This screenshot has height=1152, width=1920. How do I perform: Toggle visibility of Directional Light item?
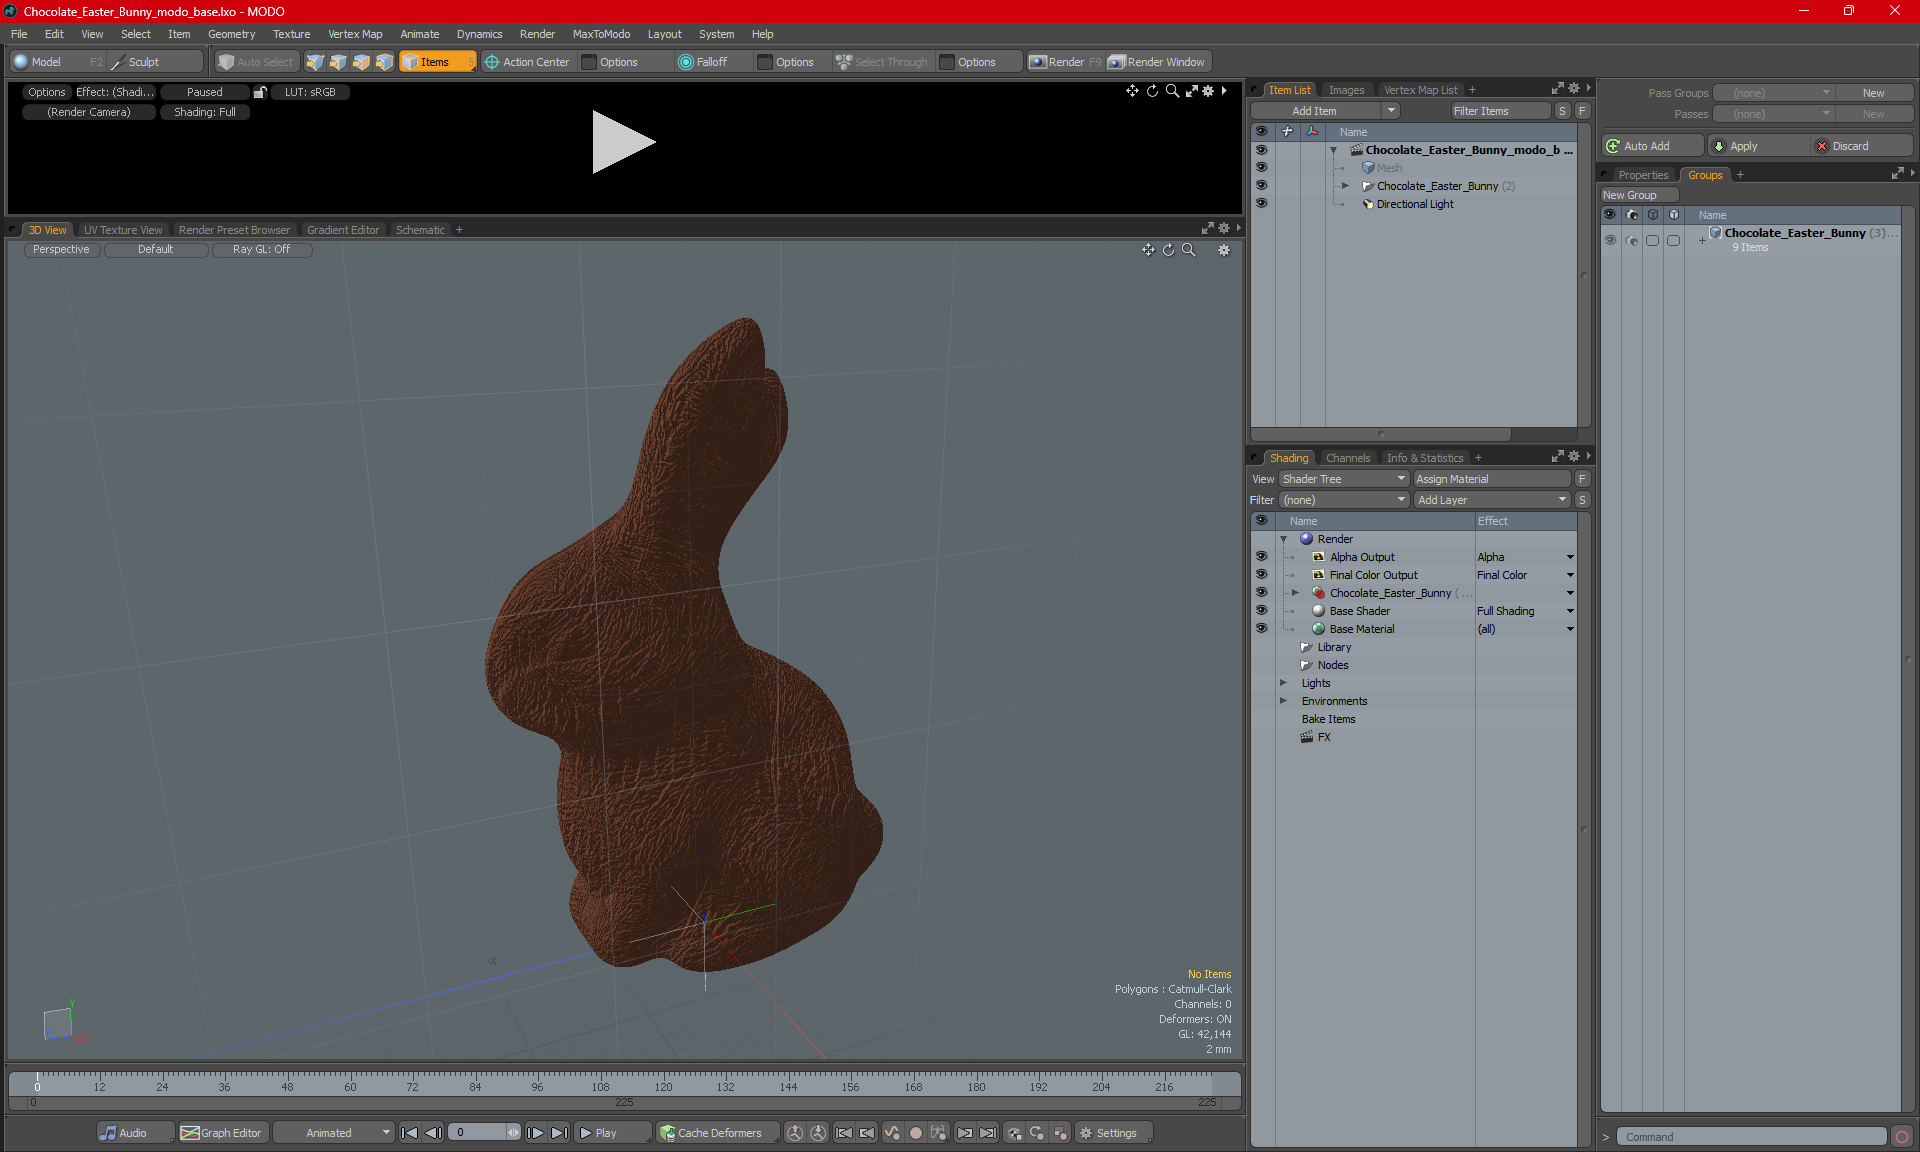pos(1261,204)
